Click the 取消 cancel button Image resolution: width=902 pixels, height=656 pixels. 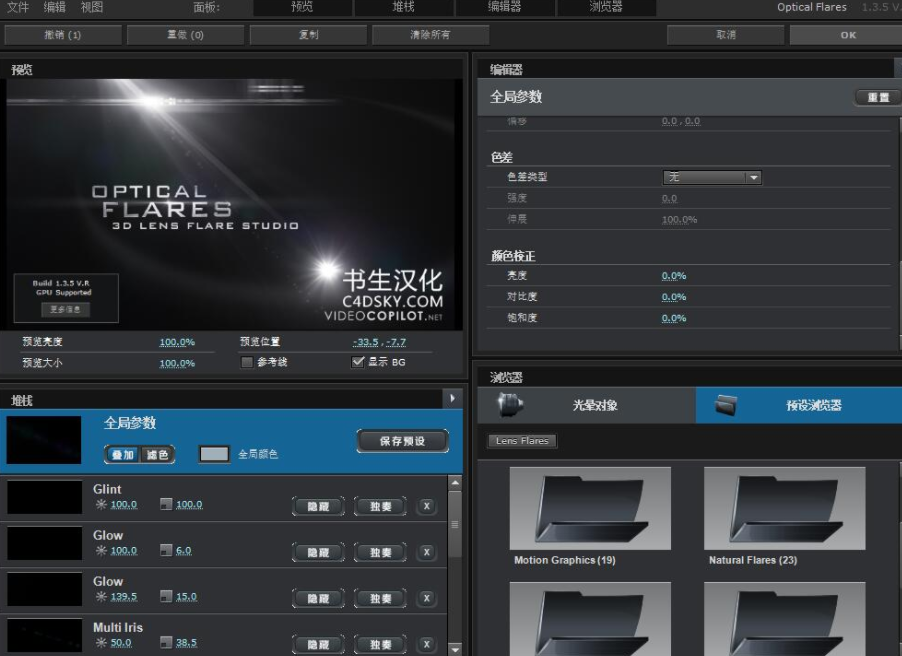pyautogui.click(x=725, y=35)
